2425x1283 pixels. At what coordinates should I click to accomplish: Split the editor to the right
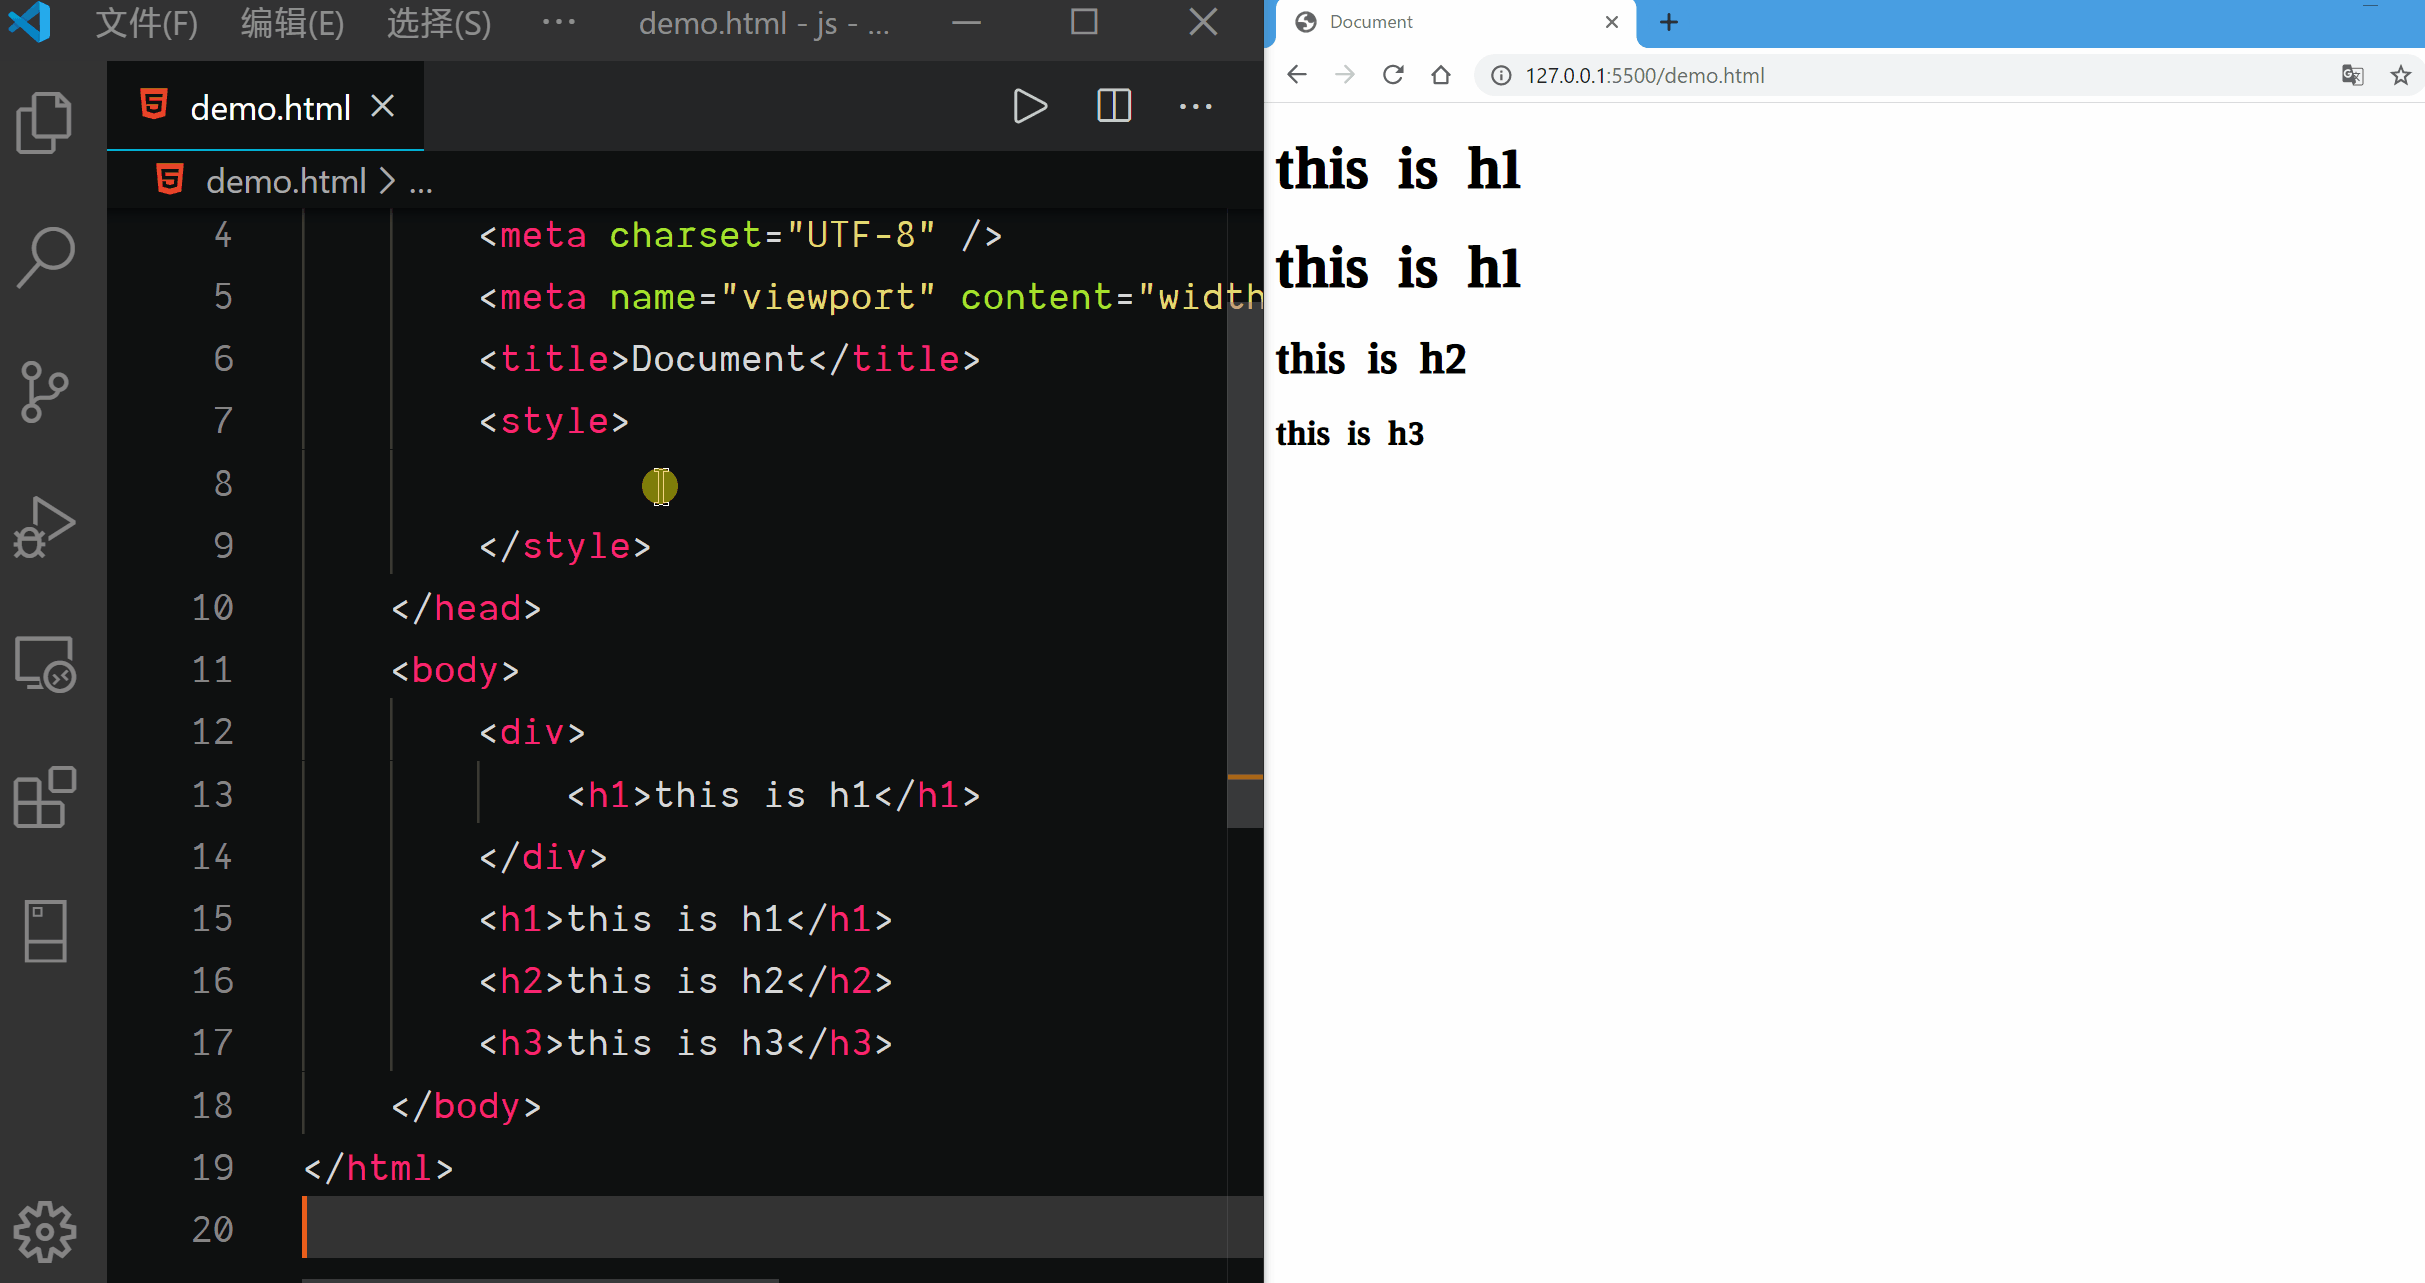pyautogui.click(x=1113, y=106)
